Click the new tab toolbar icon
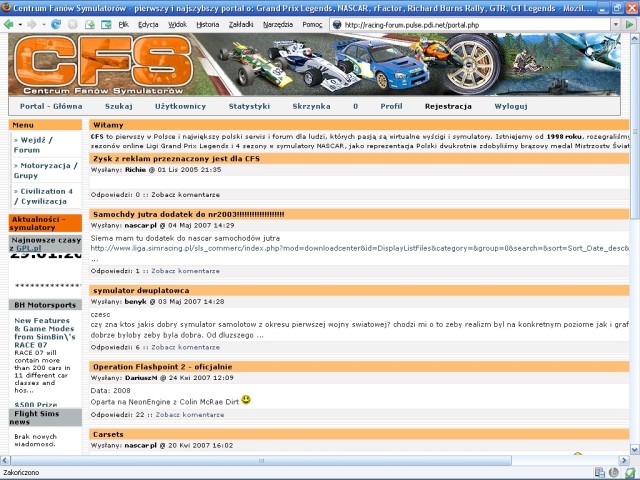Viewport: 640px width, 480px height. pos(90,24)
